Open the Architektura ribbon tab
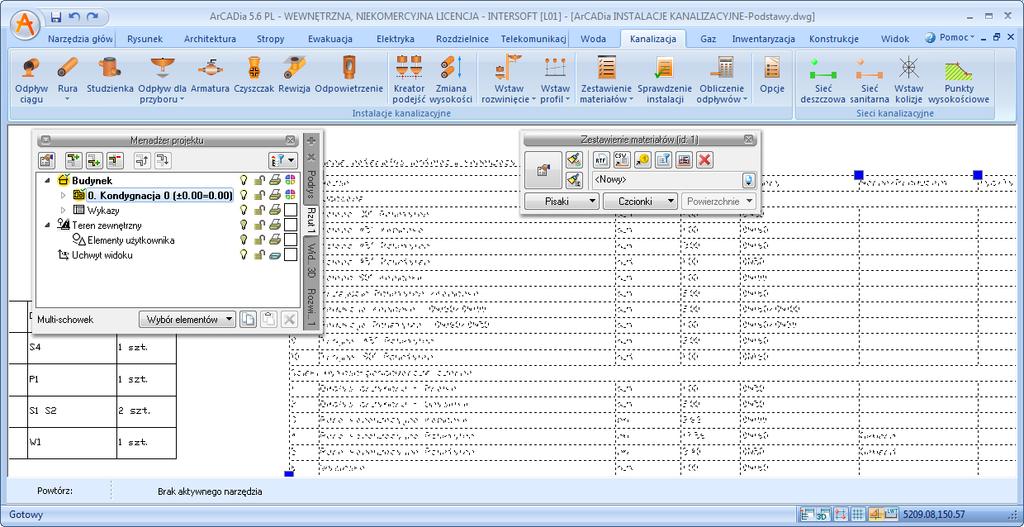 (210, 39)
